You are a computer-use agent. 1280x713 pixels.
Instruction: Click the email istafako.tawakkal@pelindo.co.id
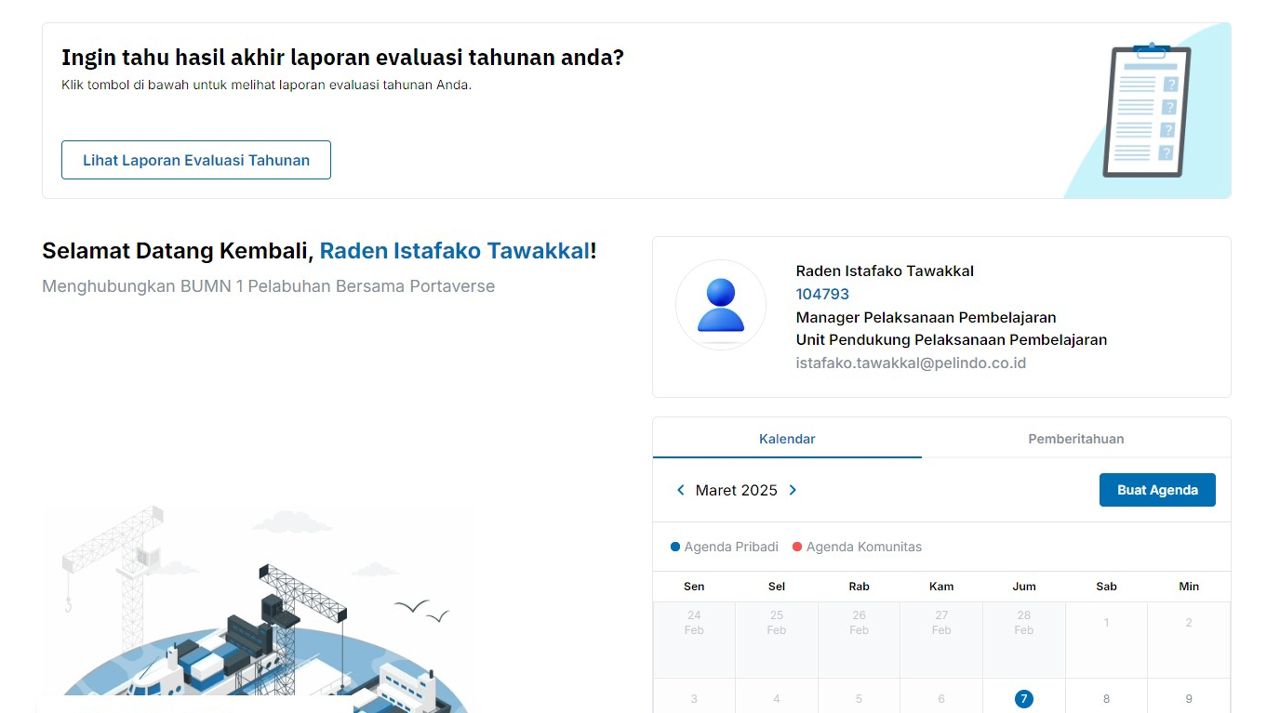tap(910, 363)
